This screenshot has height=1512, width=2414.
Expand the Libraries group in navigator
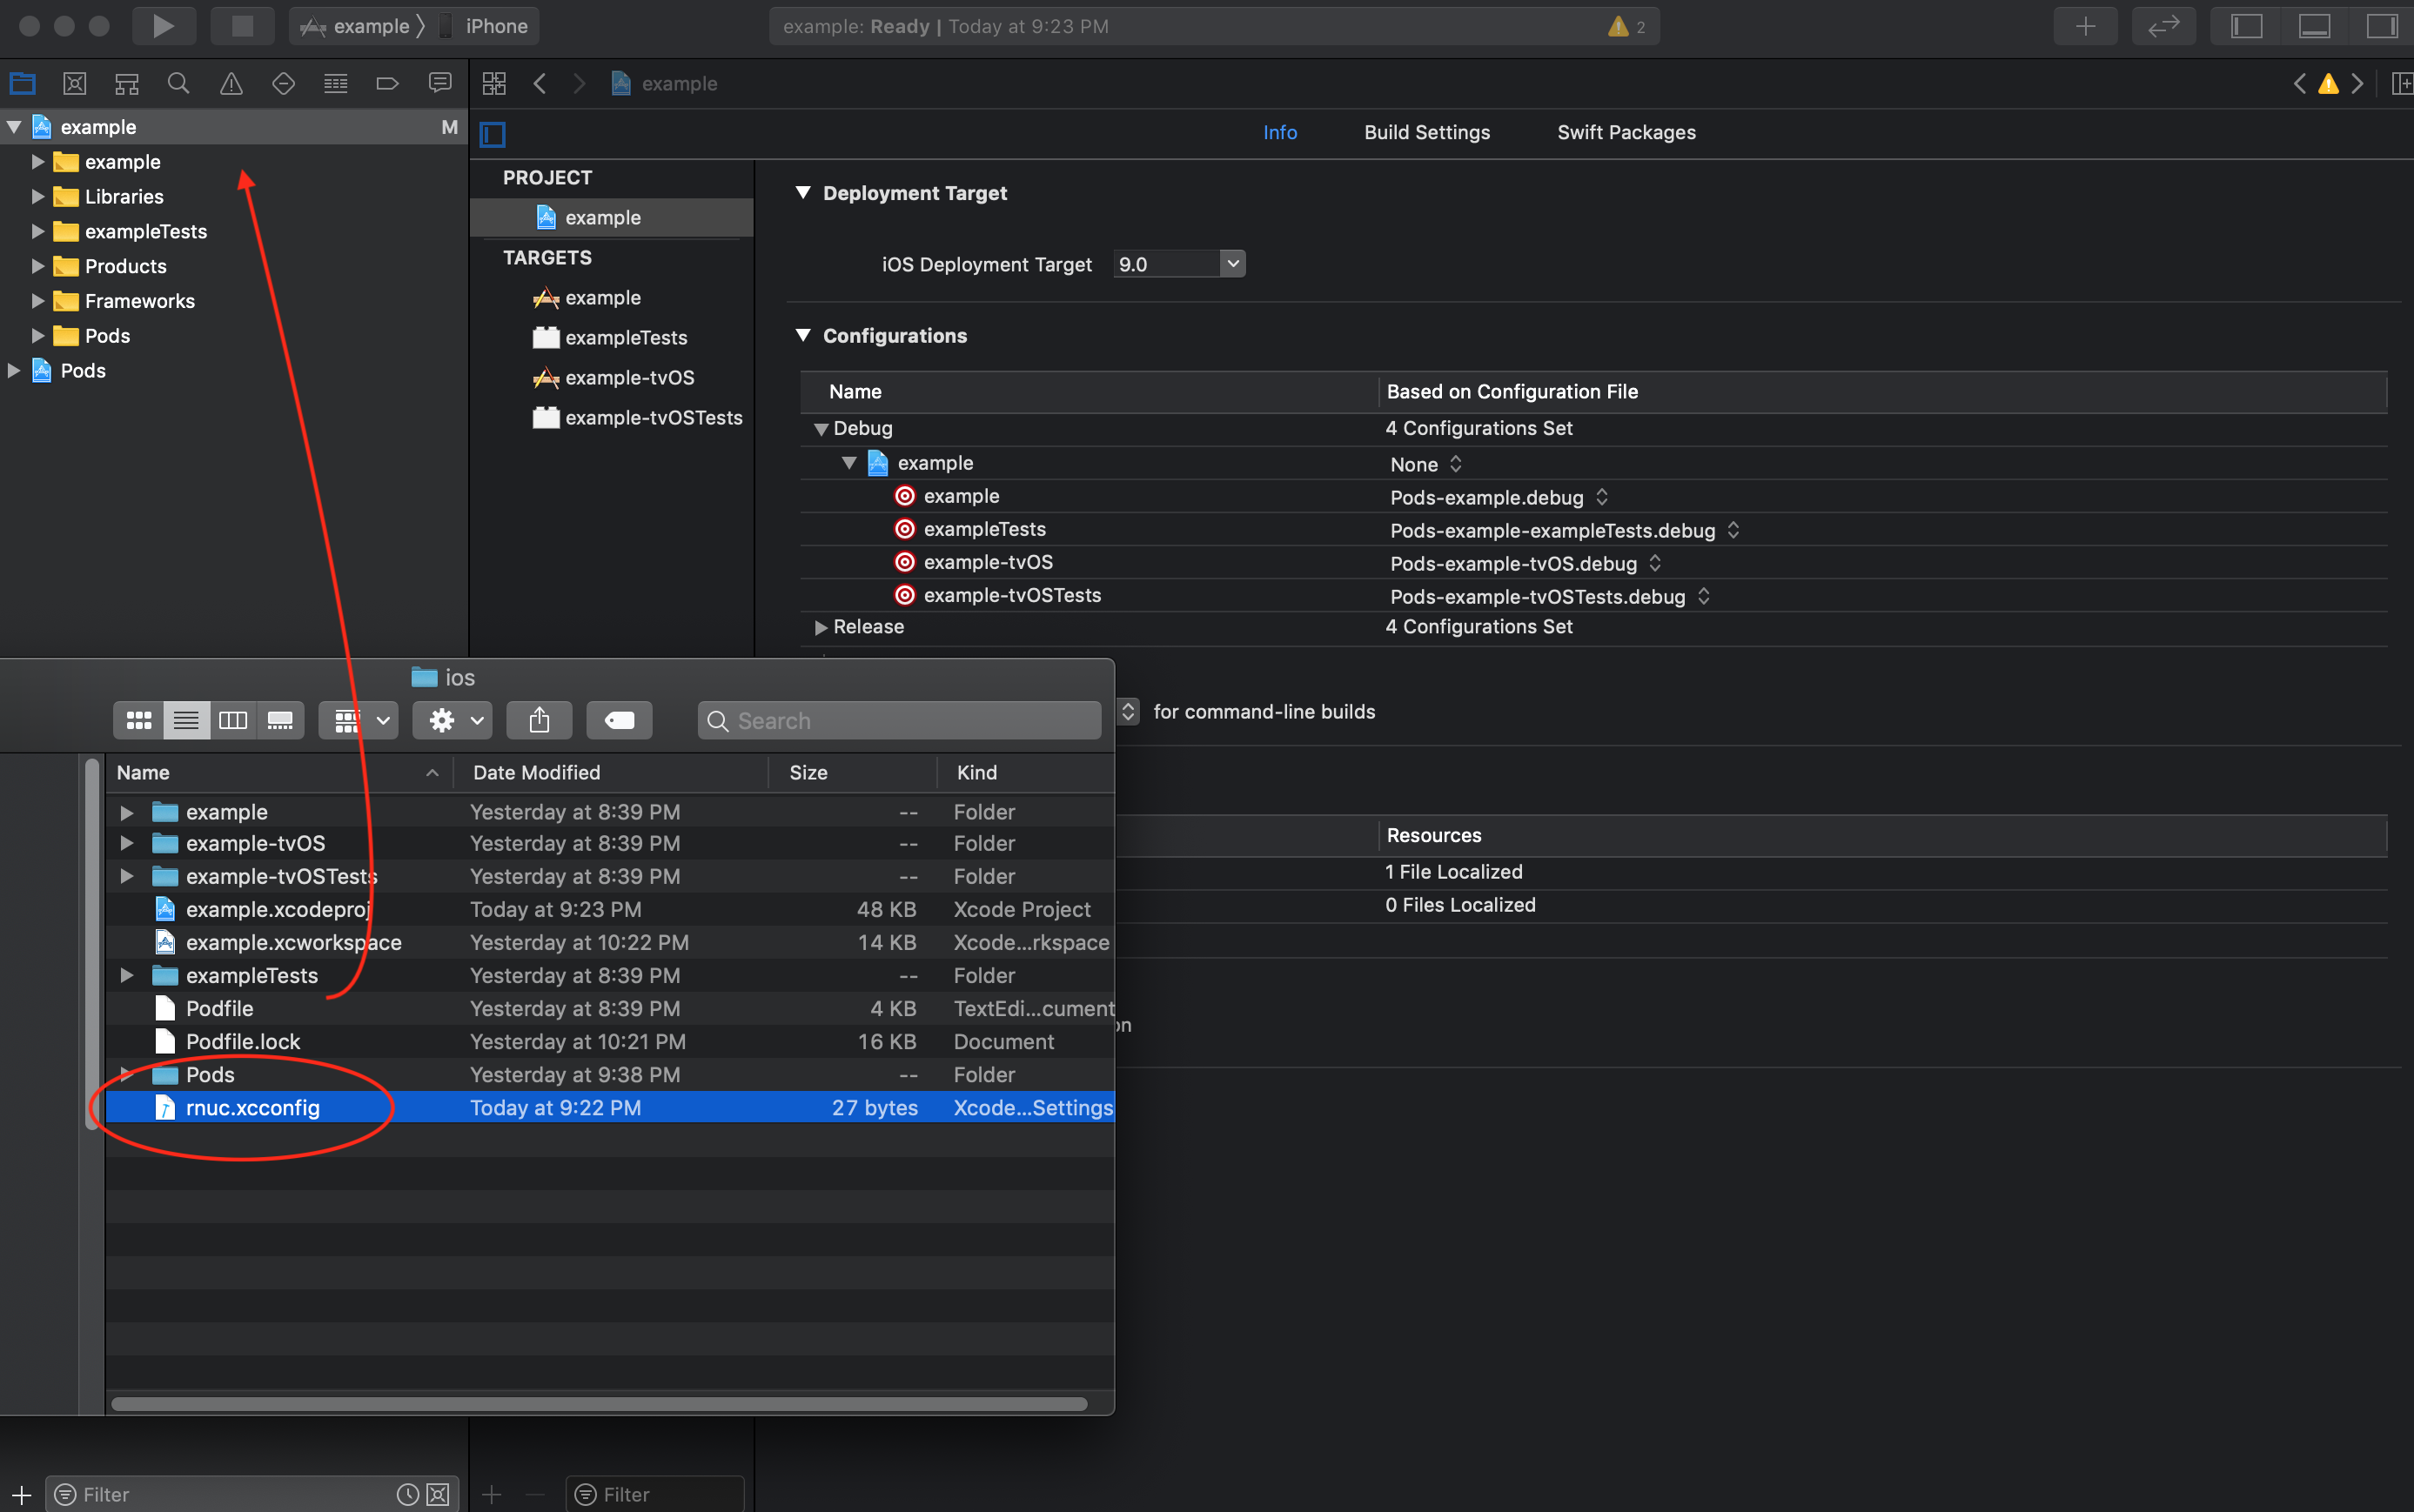point(38,196)
